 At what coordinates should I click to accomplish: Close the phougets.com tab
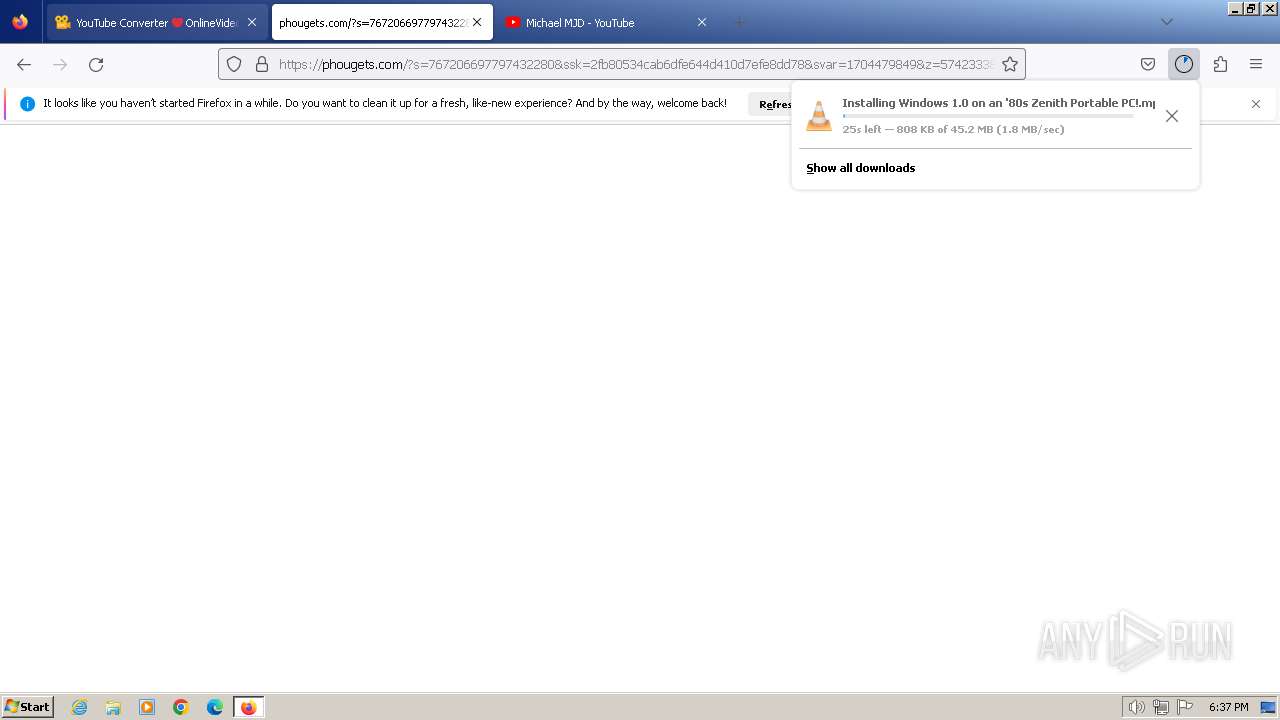[477, 22]
